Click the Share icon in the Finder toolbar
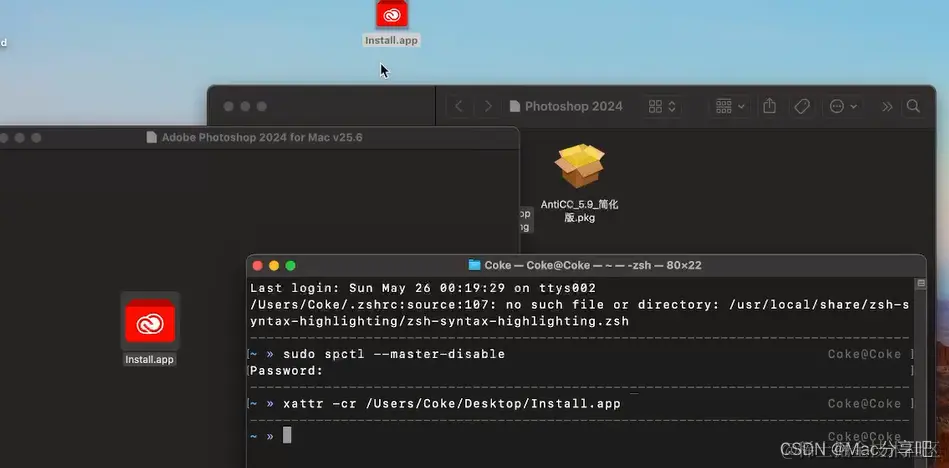Screen dimensions: 949x468 click(769, 107)
